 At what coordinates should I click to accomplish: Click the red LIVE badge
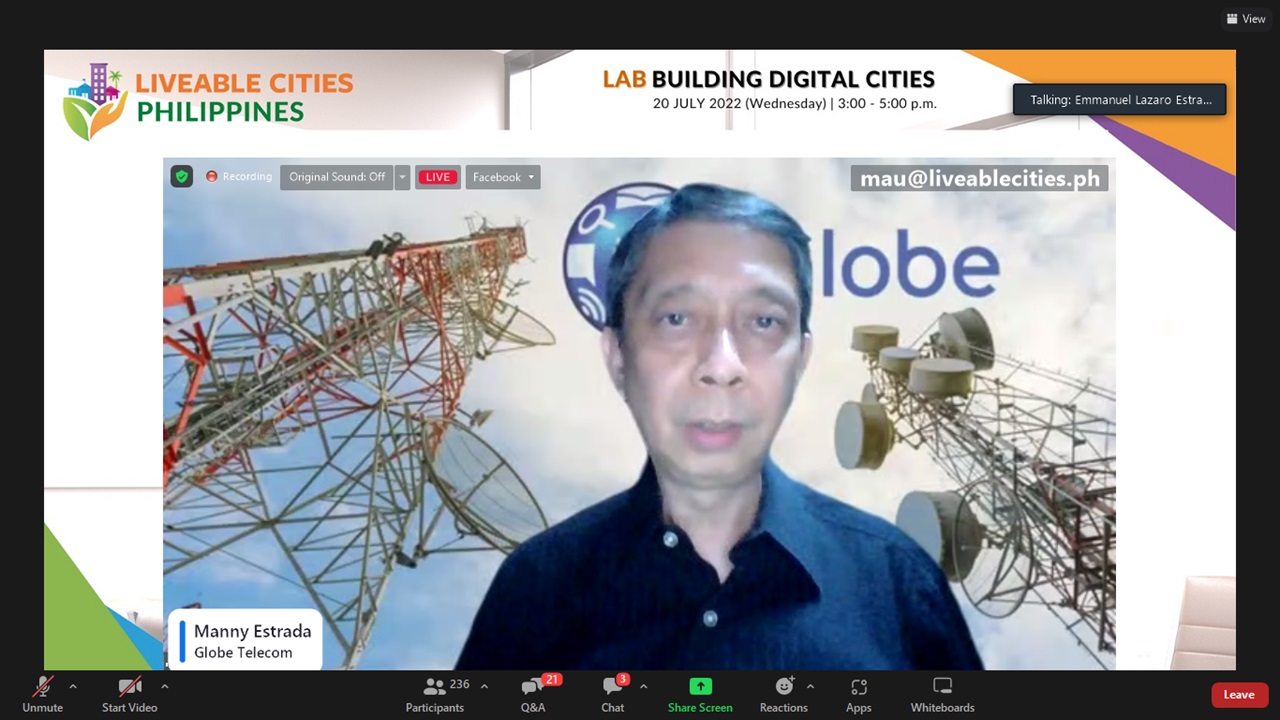(437, 177)
